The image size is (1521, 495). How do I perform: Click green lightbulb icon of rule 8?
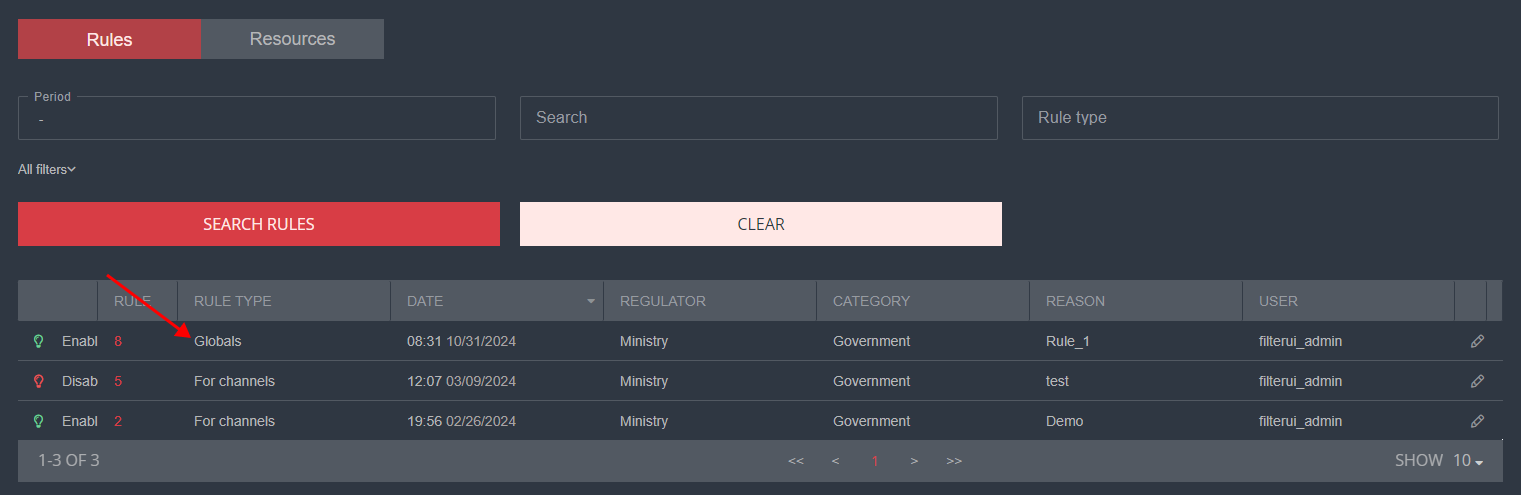[39, 341]
